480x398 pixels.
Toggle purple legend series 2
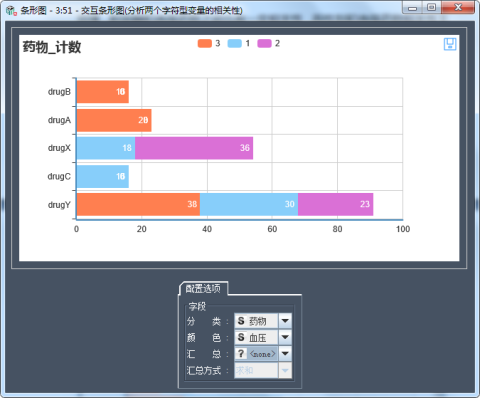[269, 43]
